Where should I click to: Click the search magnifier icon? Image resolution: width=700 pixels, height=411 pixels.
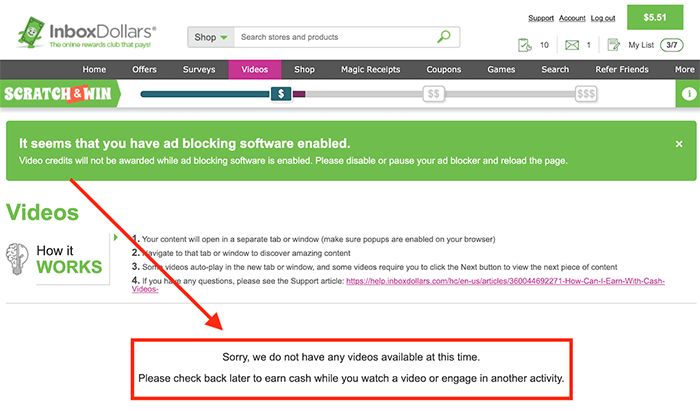tap(443, 37)
